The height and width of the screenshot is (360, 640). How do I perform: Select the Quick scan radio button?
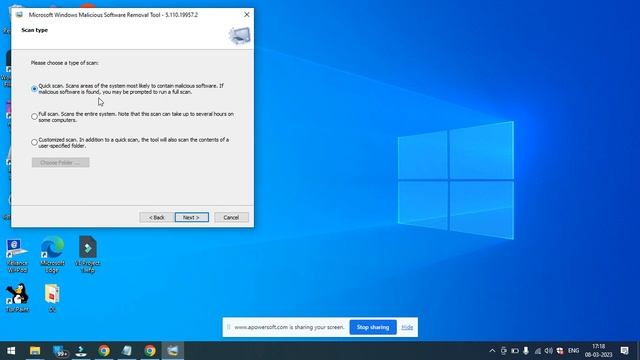pos(34,89)
